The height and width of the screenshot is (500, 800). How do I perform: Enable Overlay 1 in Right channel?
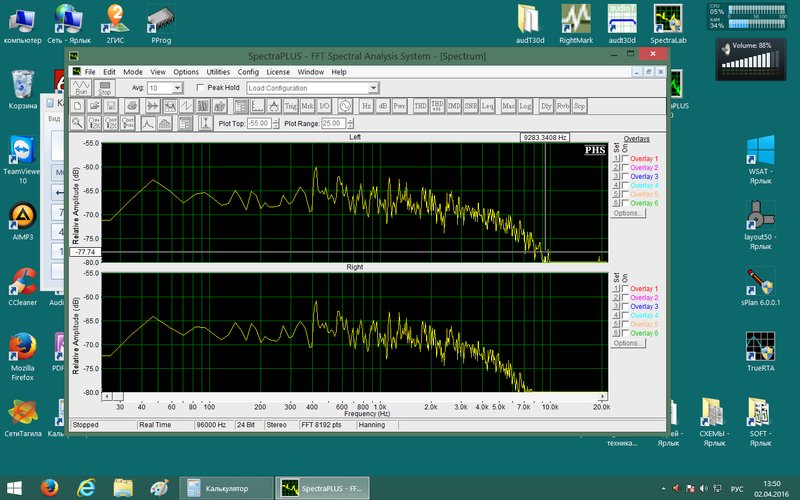click(625, 289)
